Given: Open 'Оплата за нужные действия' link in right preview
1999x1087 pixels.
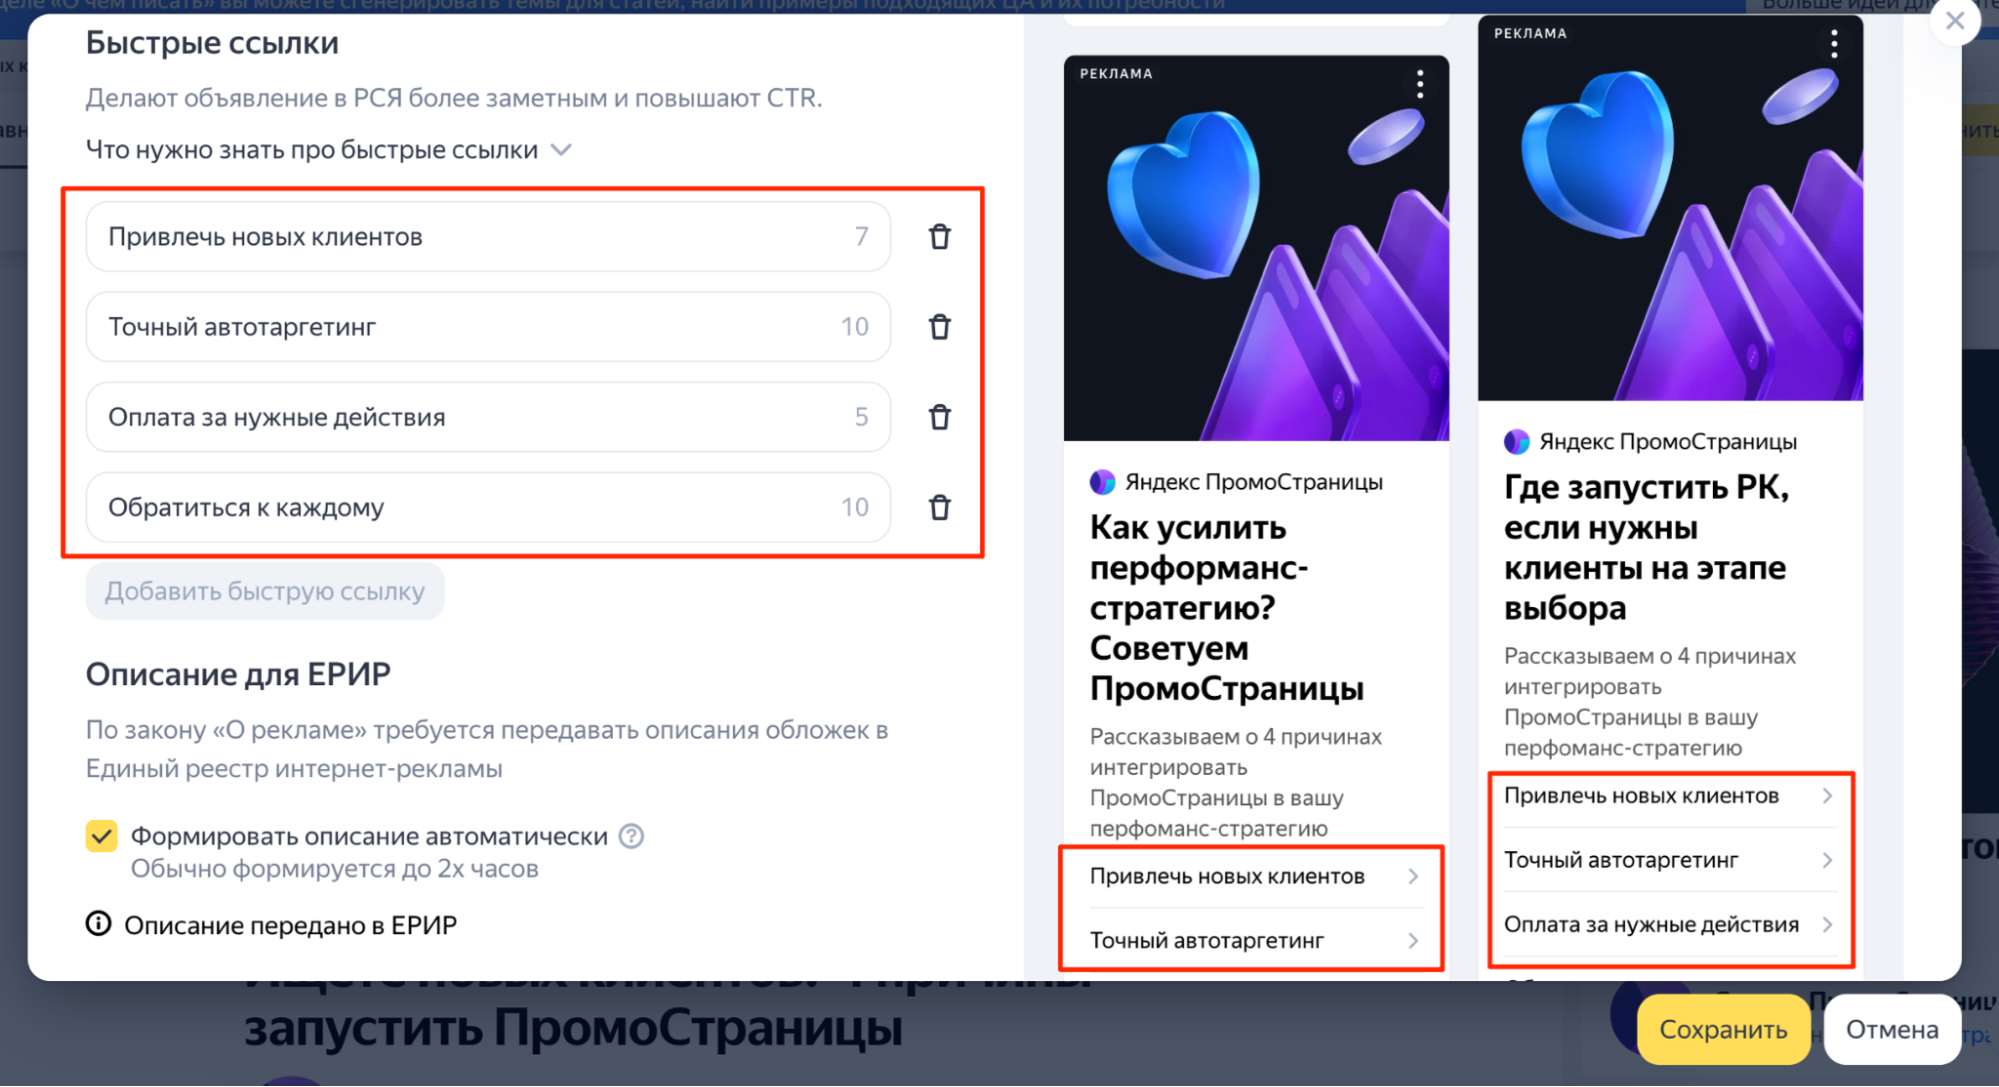Looking at the screenshot, I should point(1651,925).
